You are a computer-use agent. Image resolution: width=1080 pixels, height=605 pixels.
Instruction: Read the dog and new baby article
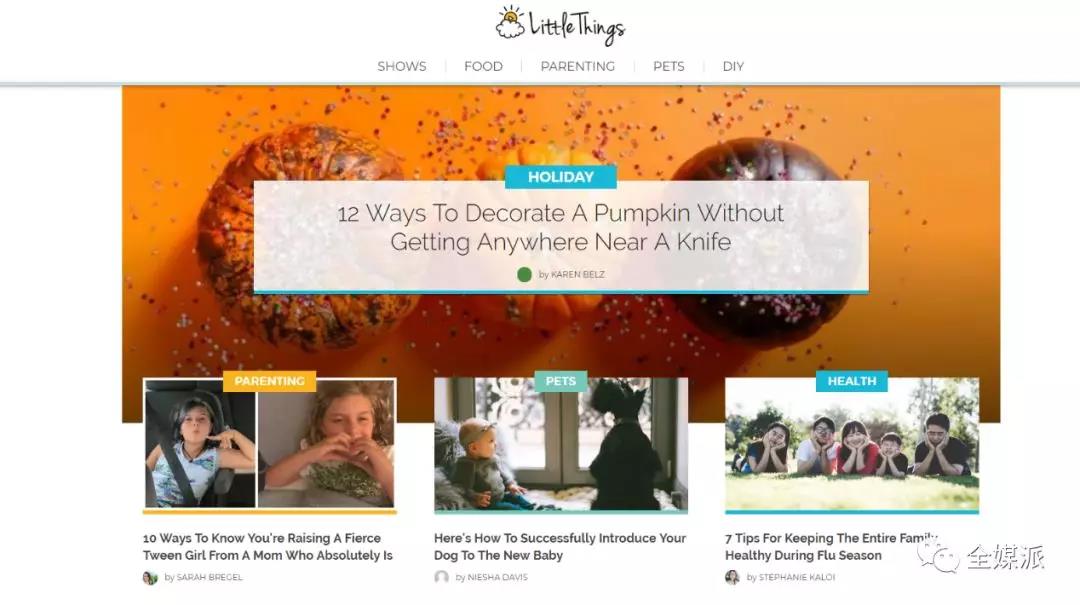pyautogui.click(x=560, y=546)
